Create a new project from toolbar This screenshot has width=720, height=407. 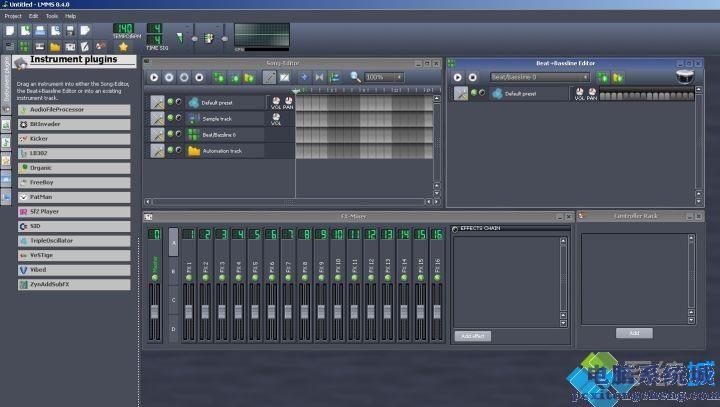[10, 31]
